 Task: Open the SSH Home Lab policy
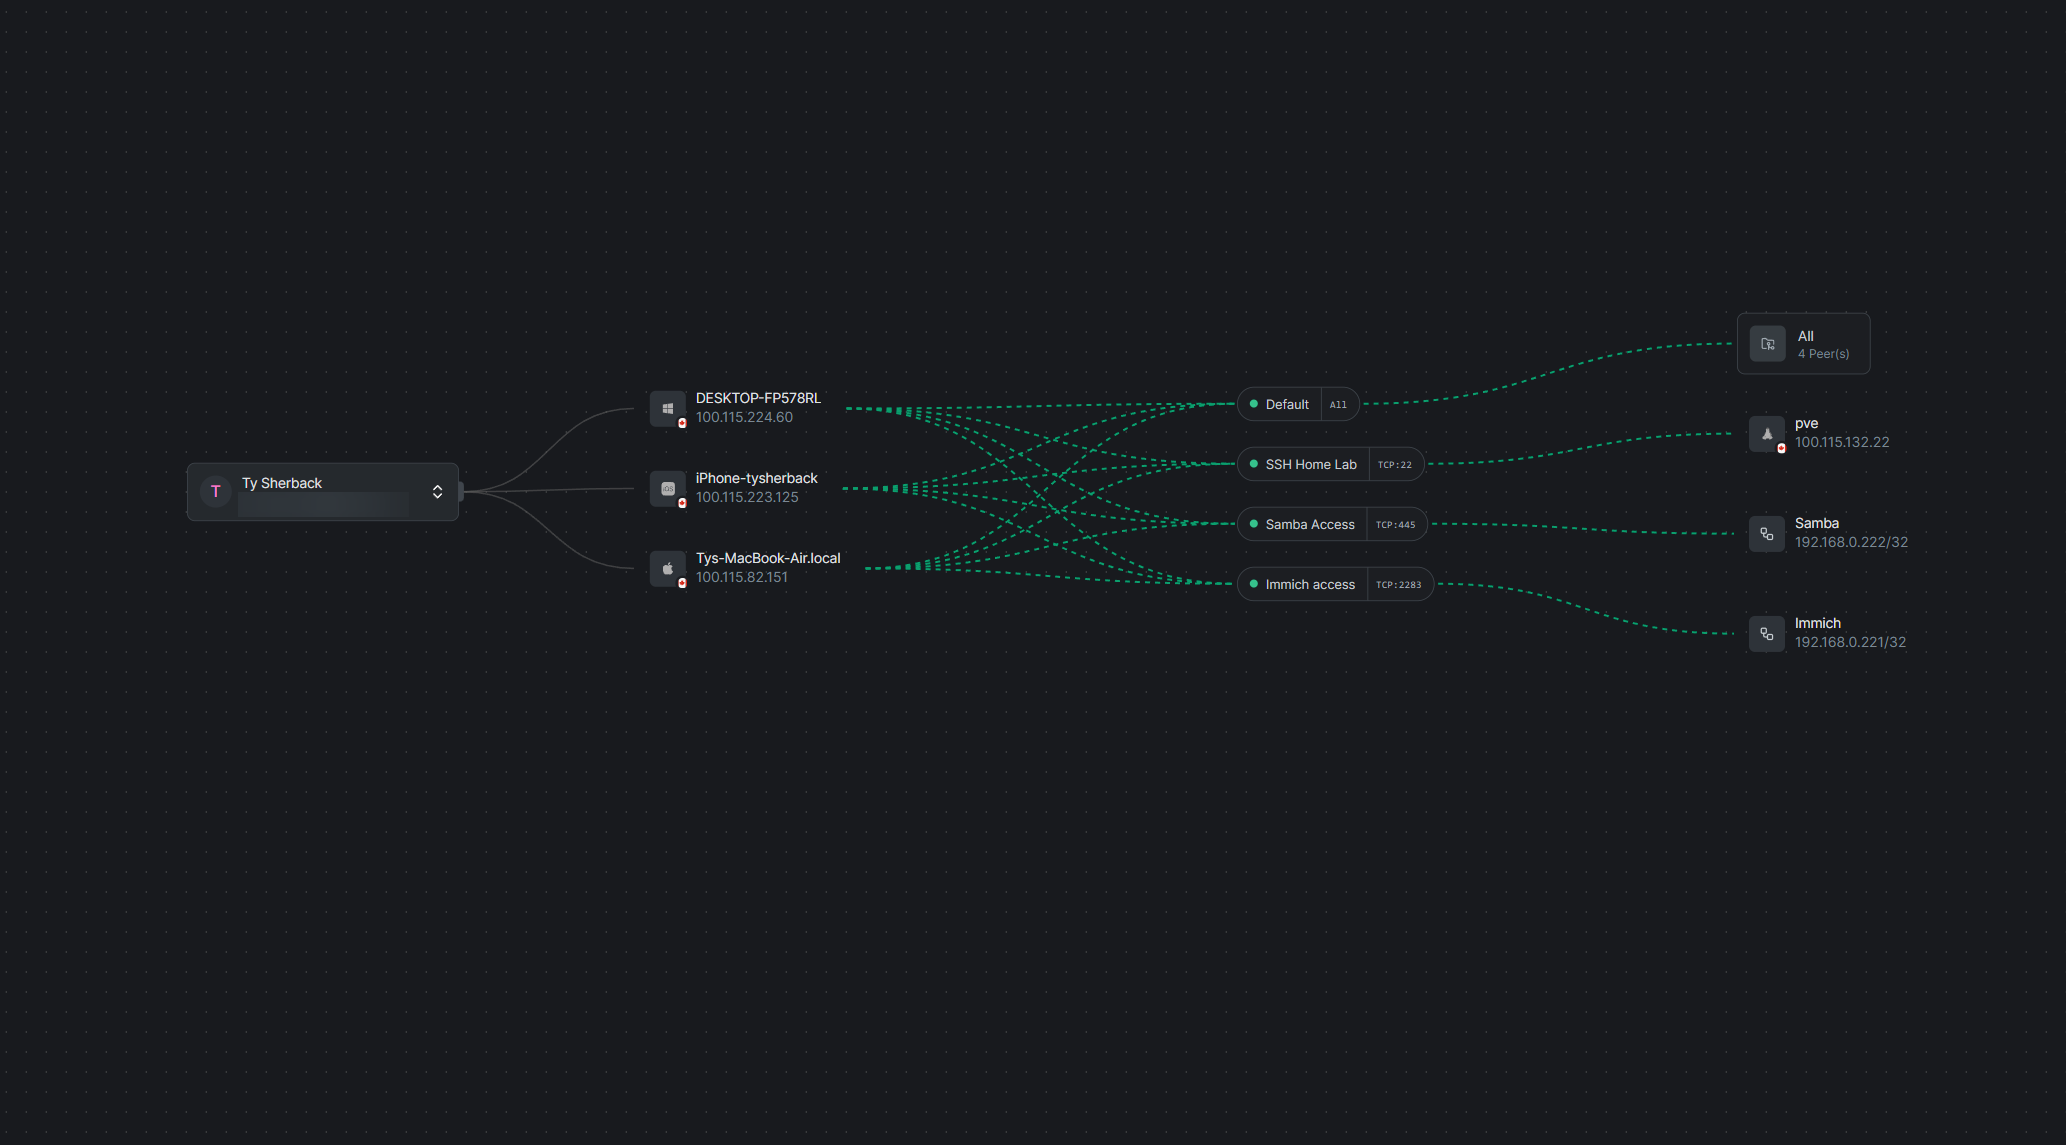[1330, 464]
